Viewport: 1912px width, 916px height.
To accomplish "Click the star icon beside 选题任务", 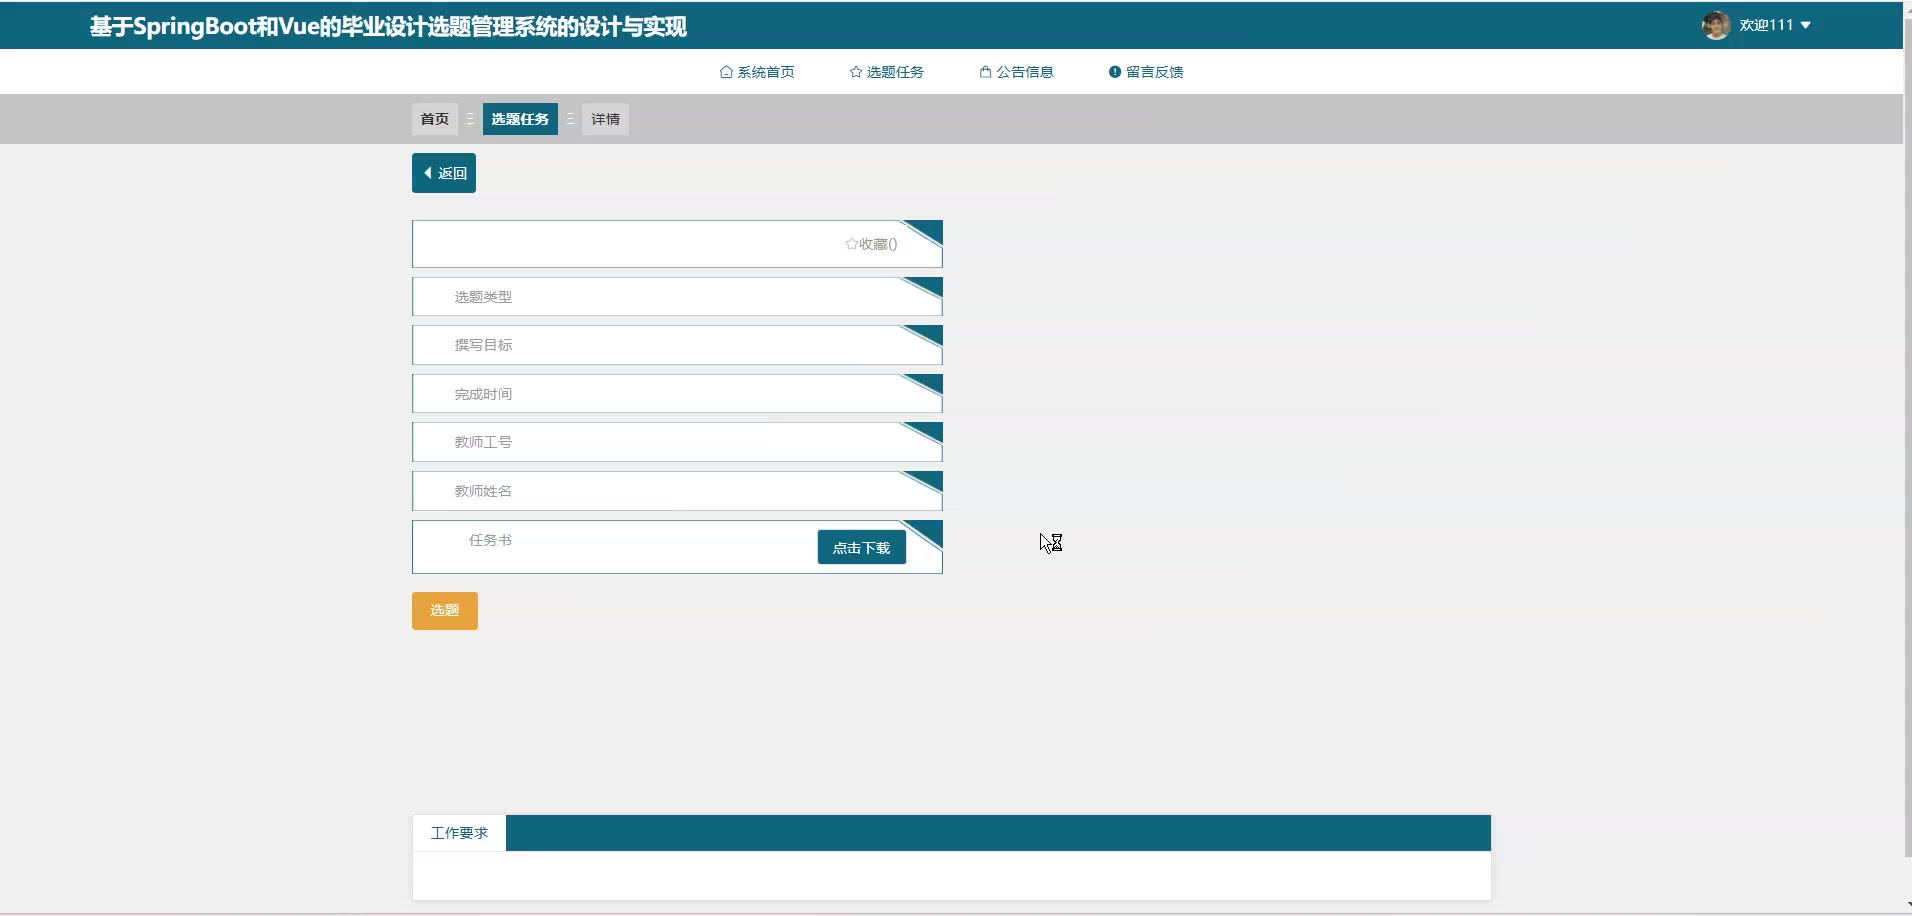I will coord(856,72).
